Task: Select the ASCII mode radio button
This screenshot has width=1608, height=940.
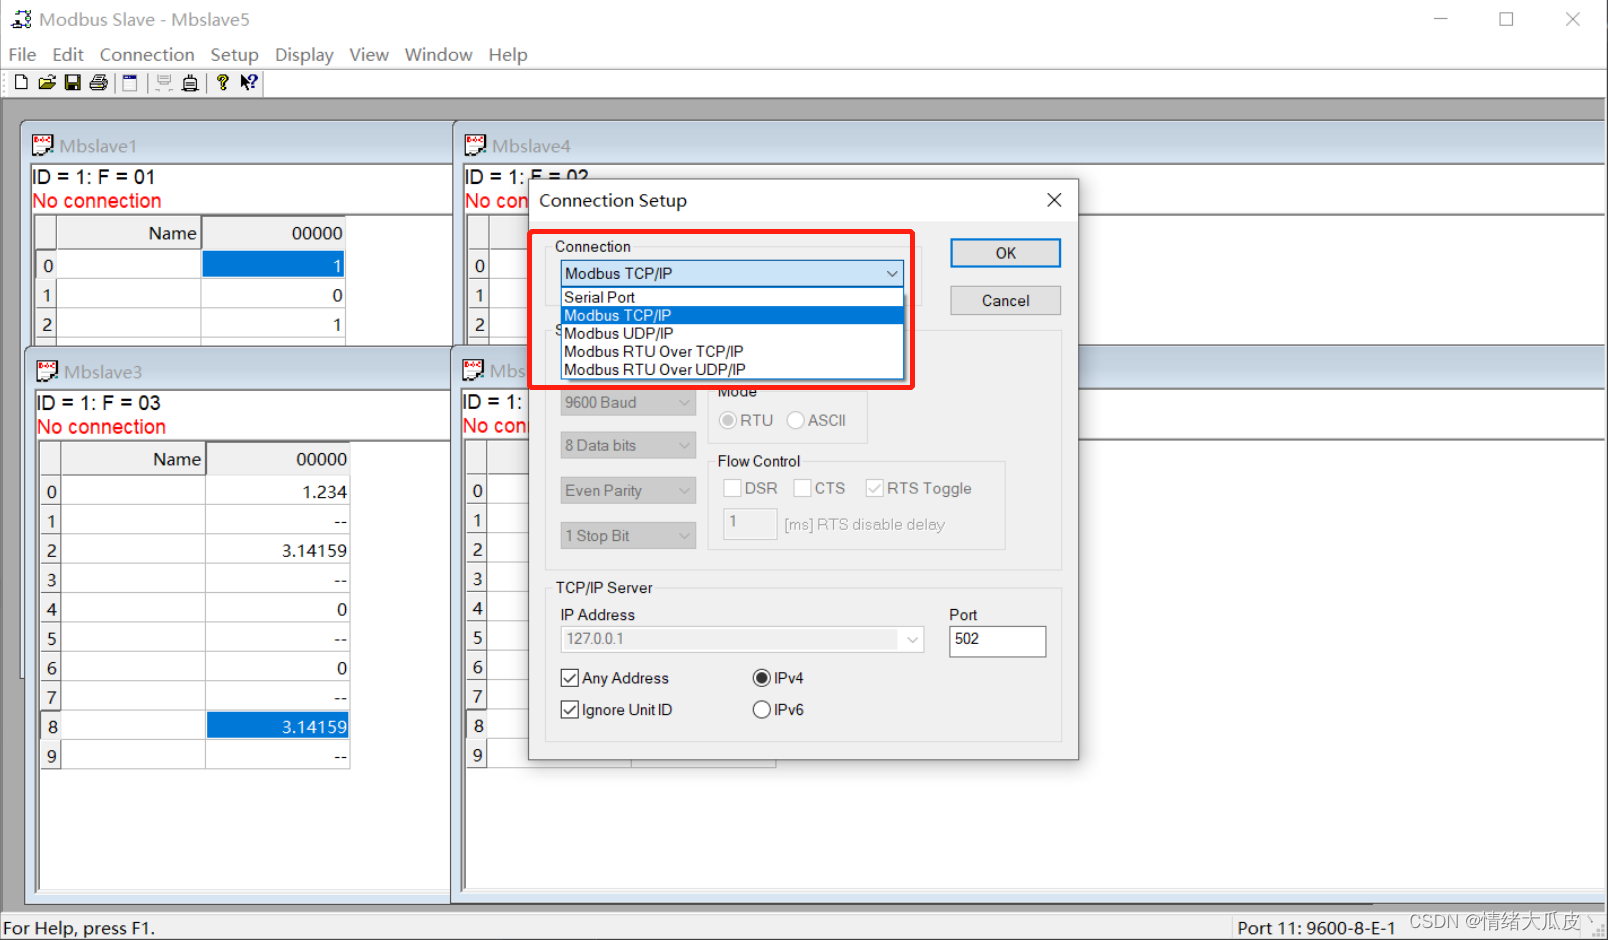Action: point(795,420)
